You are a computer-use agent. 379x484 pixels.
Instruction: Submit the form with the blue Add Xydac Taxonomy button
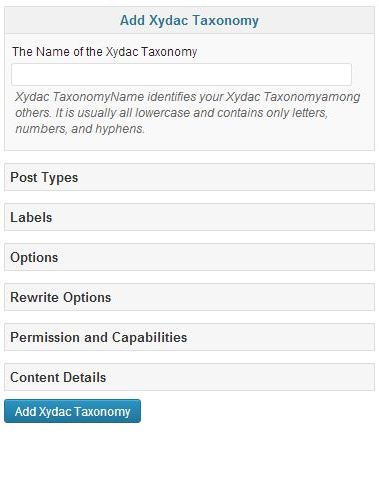click(72, 411)
